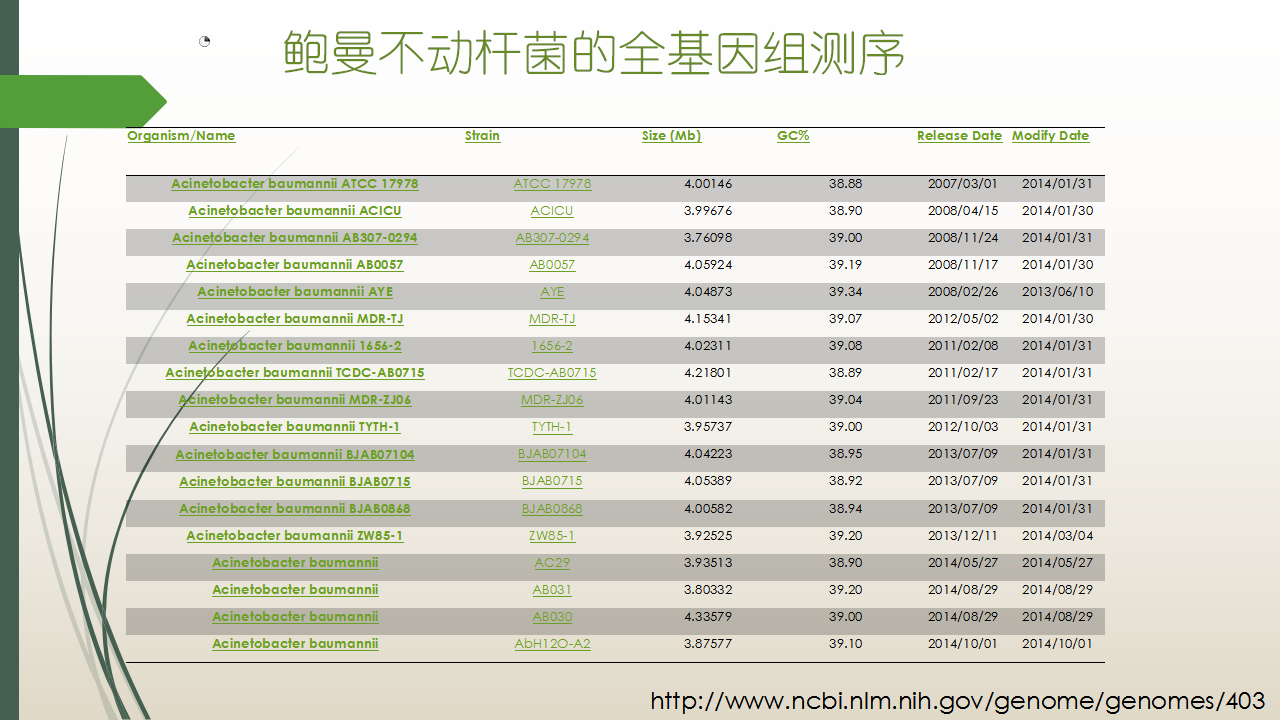1280x720 pixels.
Task: Select modify date 2013/06/10
Action: (1057, 292)
